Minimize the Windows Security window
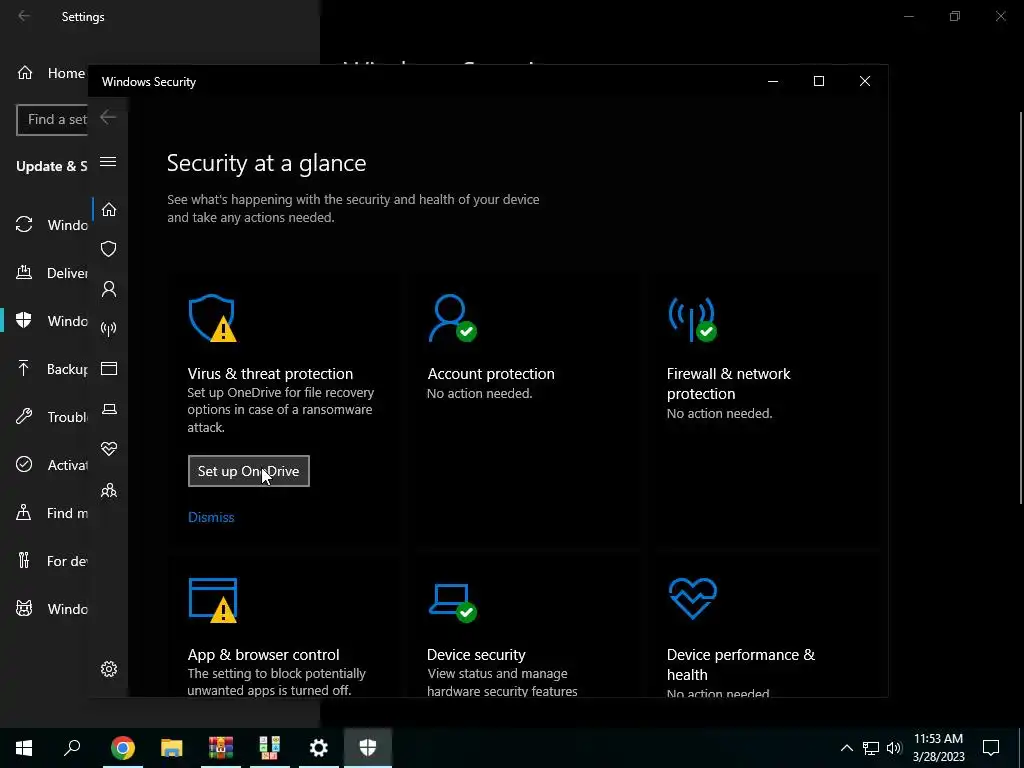Screen dimensions: 1024x768 (773, 81)
